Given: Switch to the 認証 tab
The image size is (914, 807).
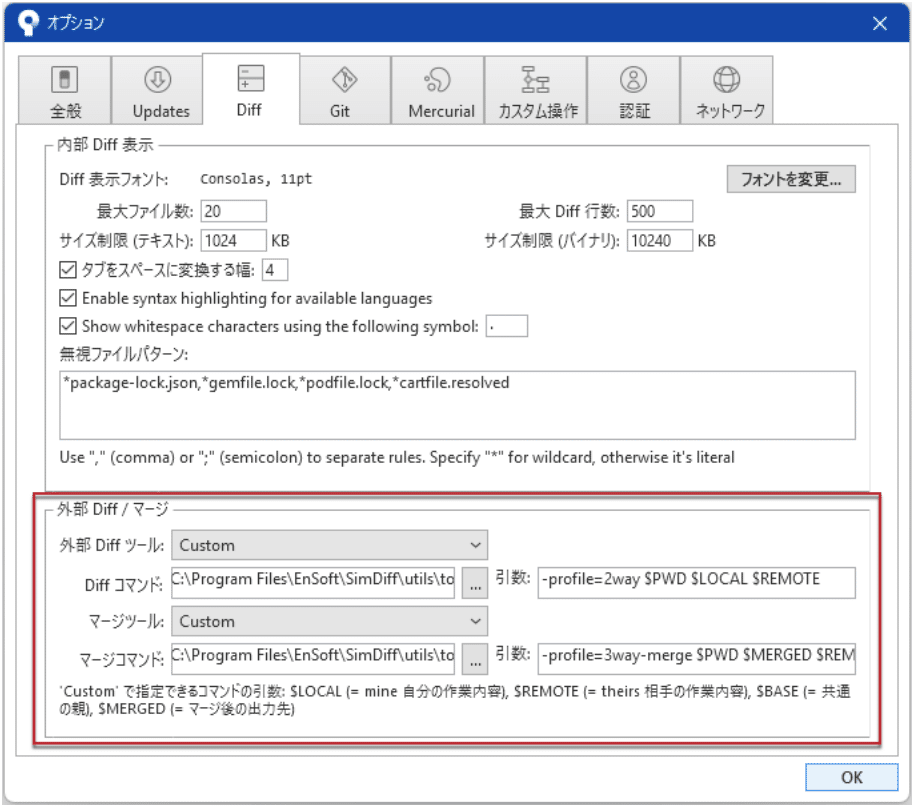Looking at the screenshot, I should 634,90.
